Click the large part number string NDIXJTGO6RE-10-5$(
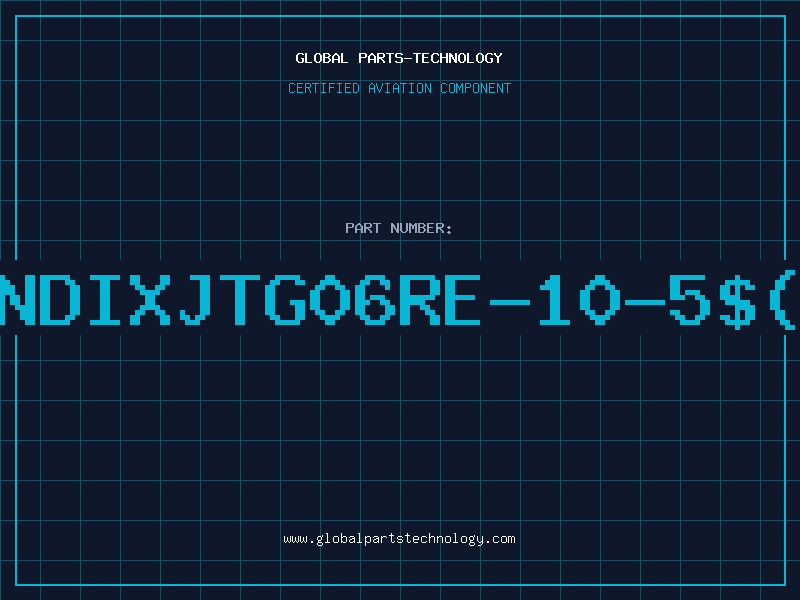The width and height of the screenshot is (800, 600). (x=398, y=299)
